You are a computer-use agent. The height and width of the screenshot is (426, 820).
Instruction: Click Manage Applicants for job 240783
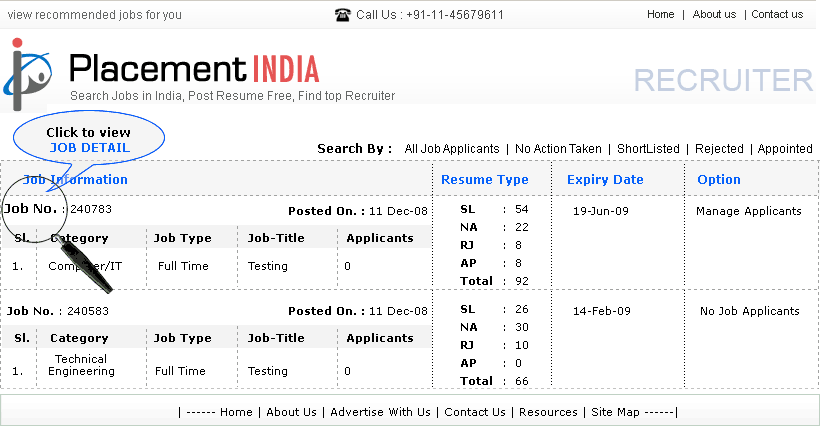(x=748, y=211)
